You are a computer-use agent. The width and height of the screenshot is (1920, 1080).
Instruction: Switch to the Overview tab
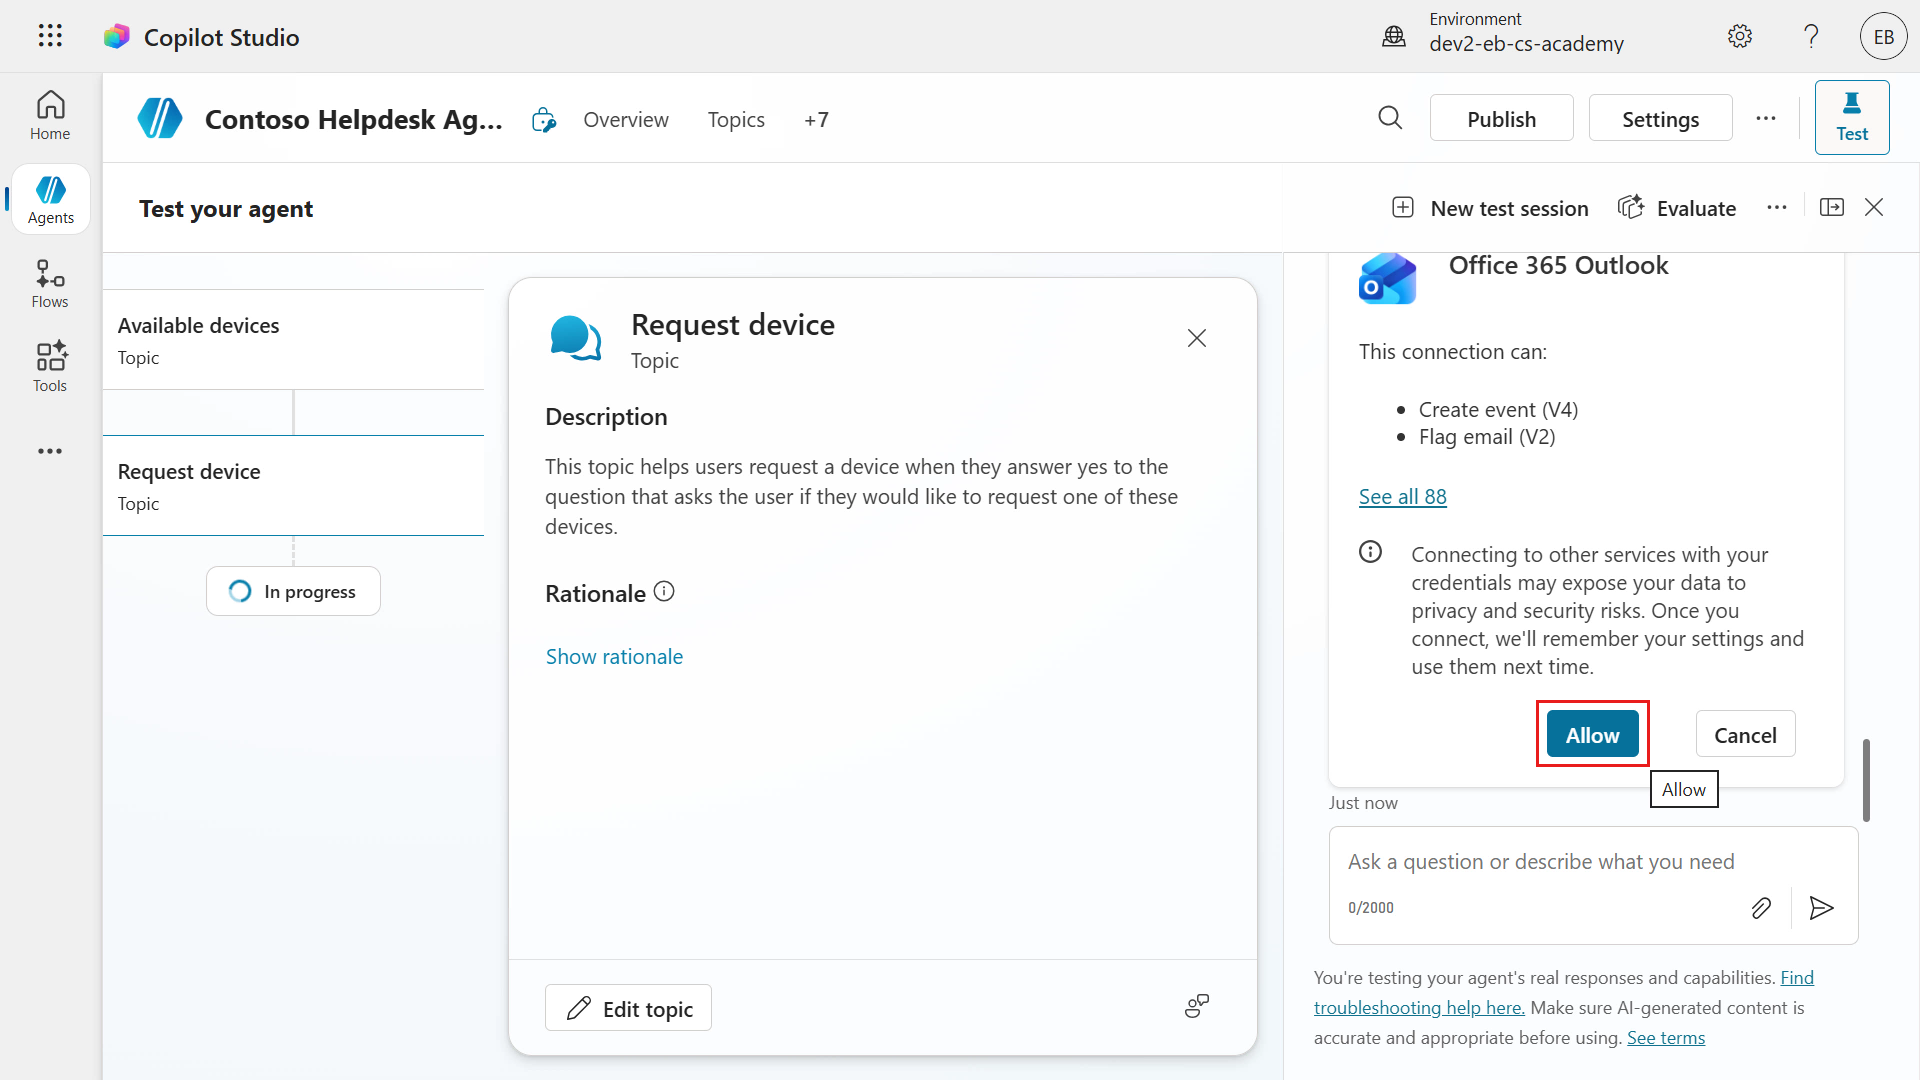(x=626, y=120)
